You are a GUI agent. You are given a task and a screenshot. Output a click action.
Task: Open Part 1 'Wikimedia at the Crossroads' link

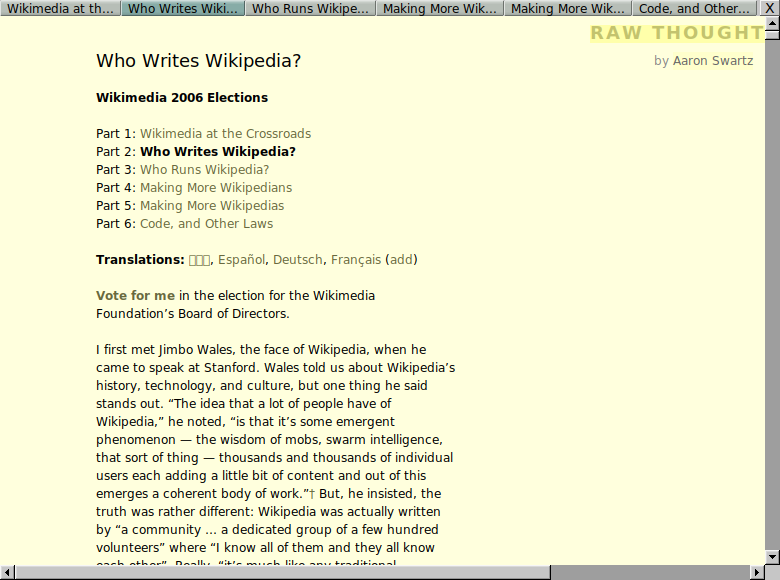225,134
